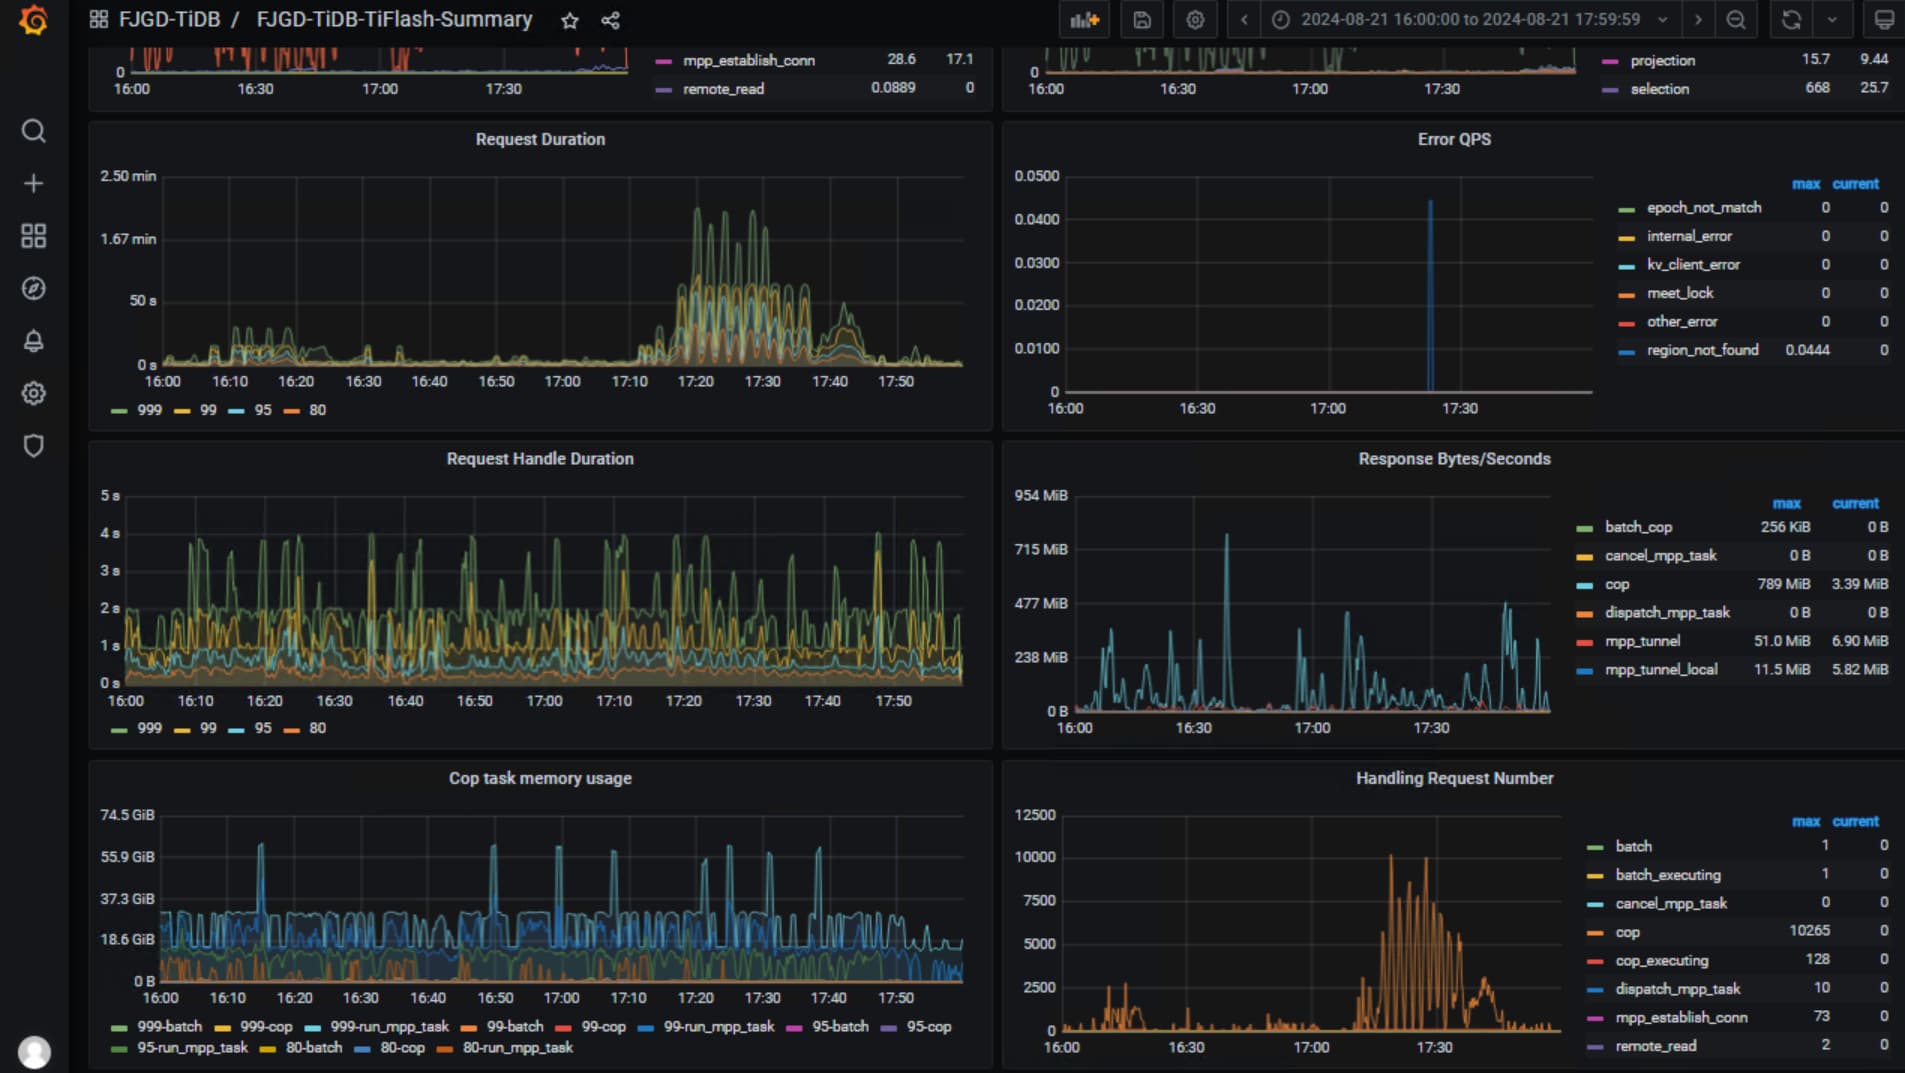
Task: Open the Alerting bell icon
Action: [x=33, y=341]
